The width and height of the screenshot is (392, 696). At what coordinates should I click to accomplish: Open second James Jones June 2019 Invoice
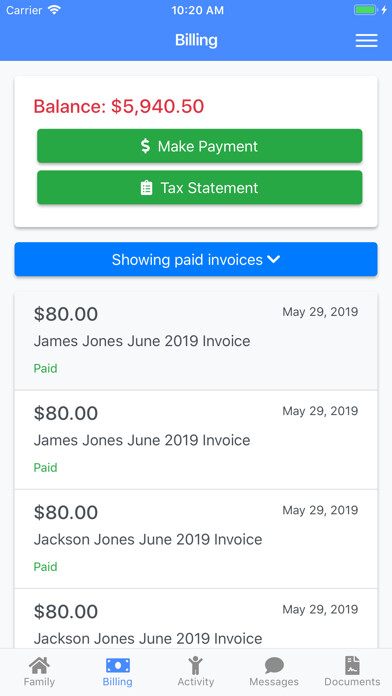196,440
